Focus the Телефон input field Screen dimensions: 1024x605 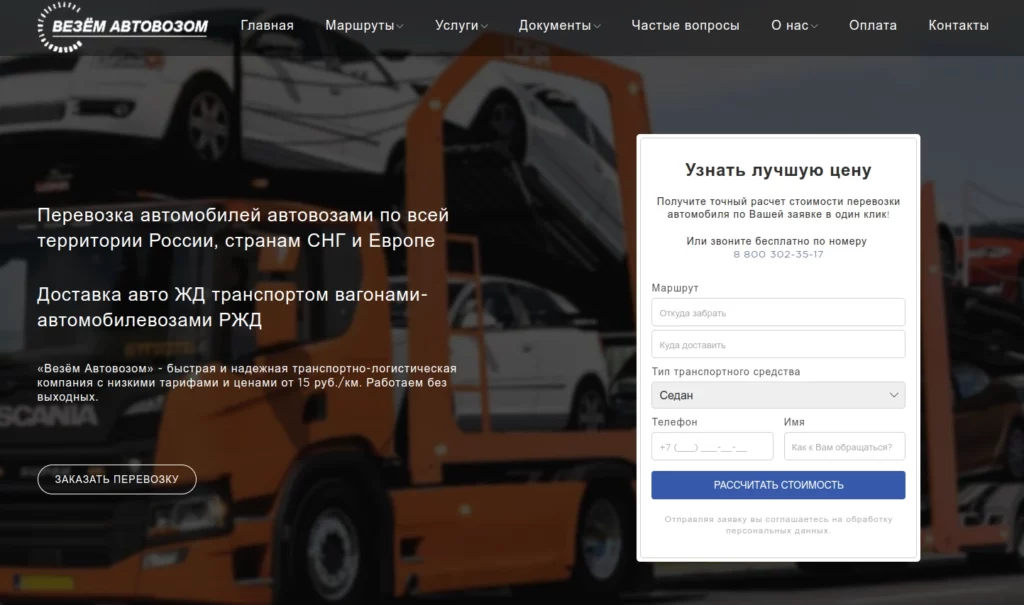pos(712,447)
